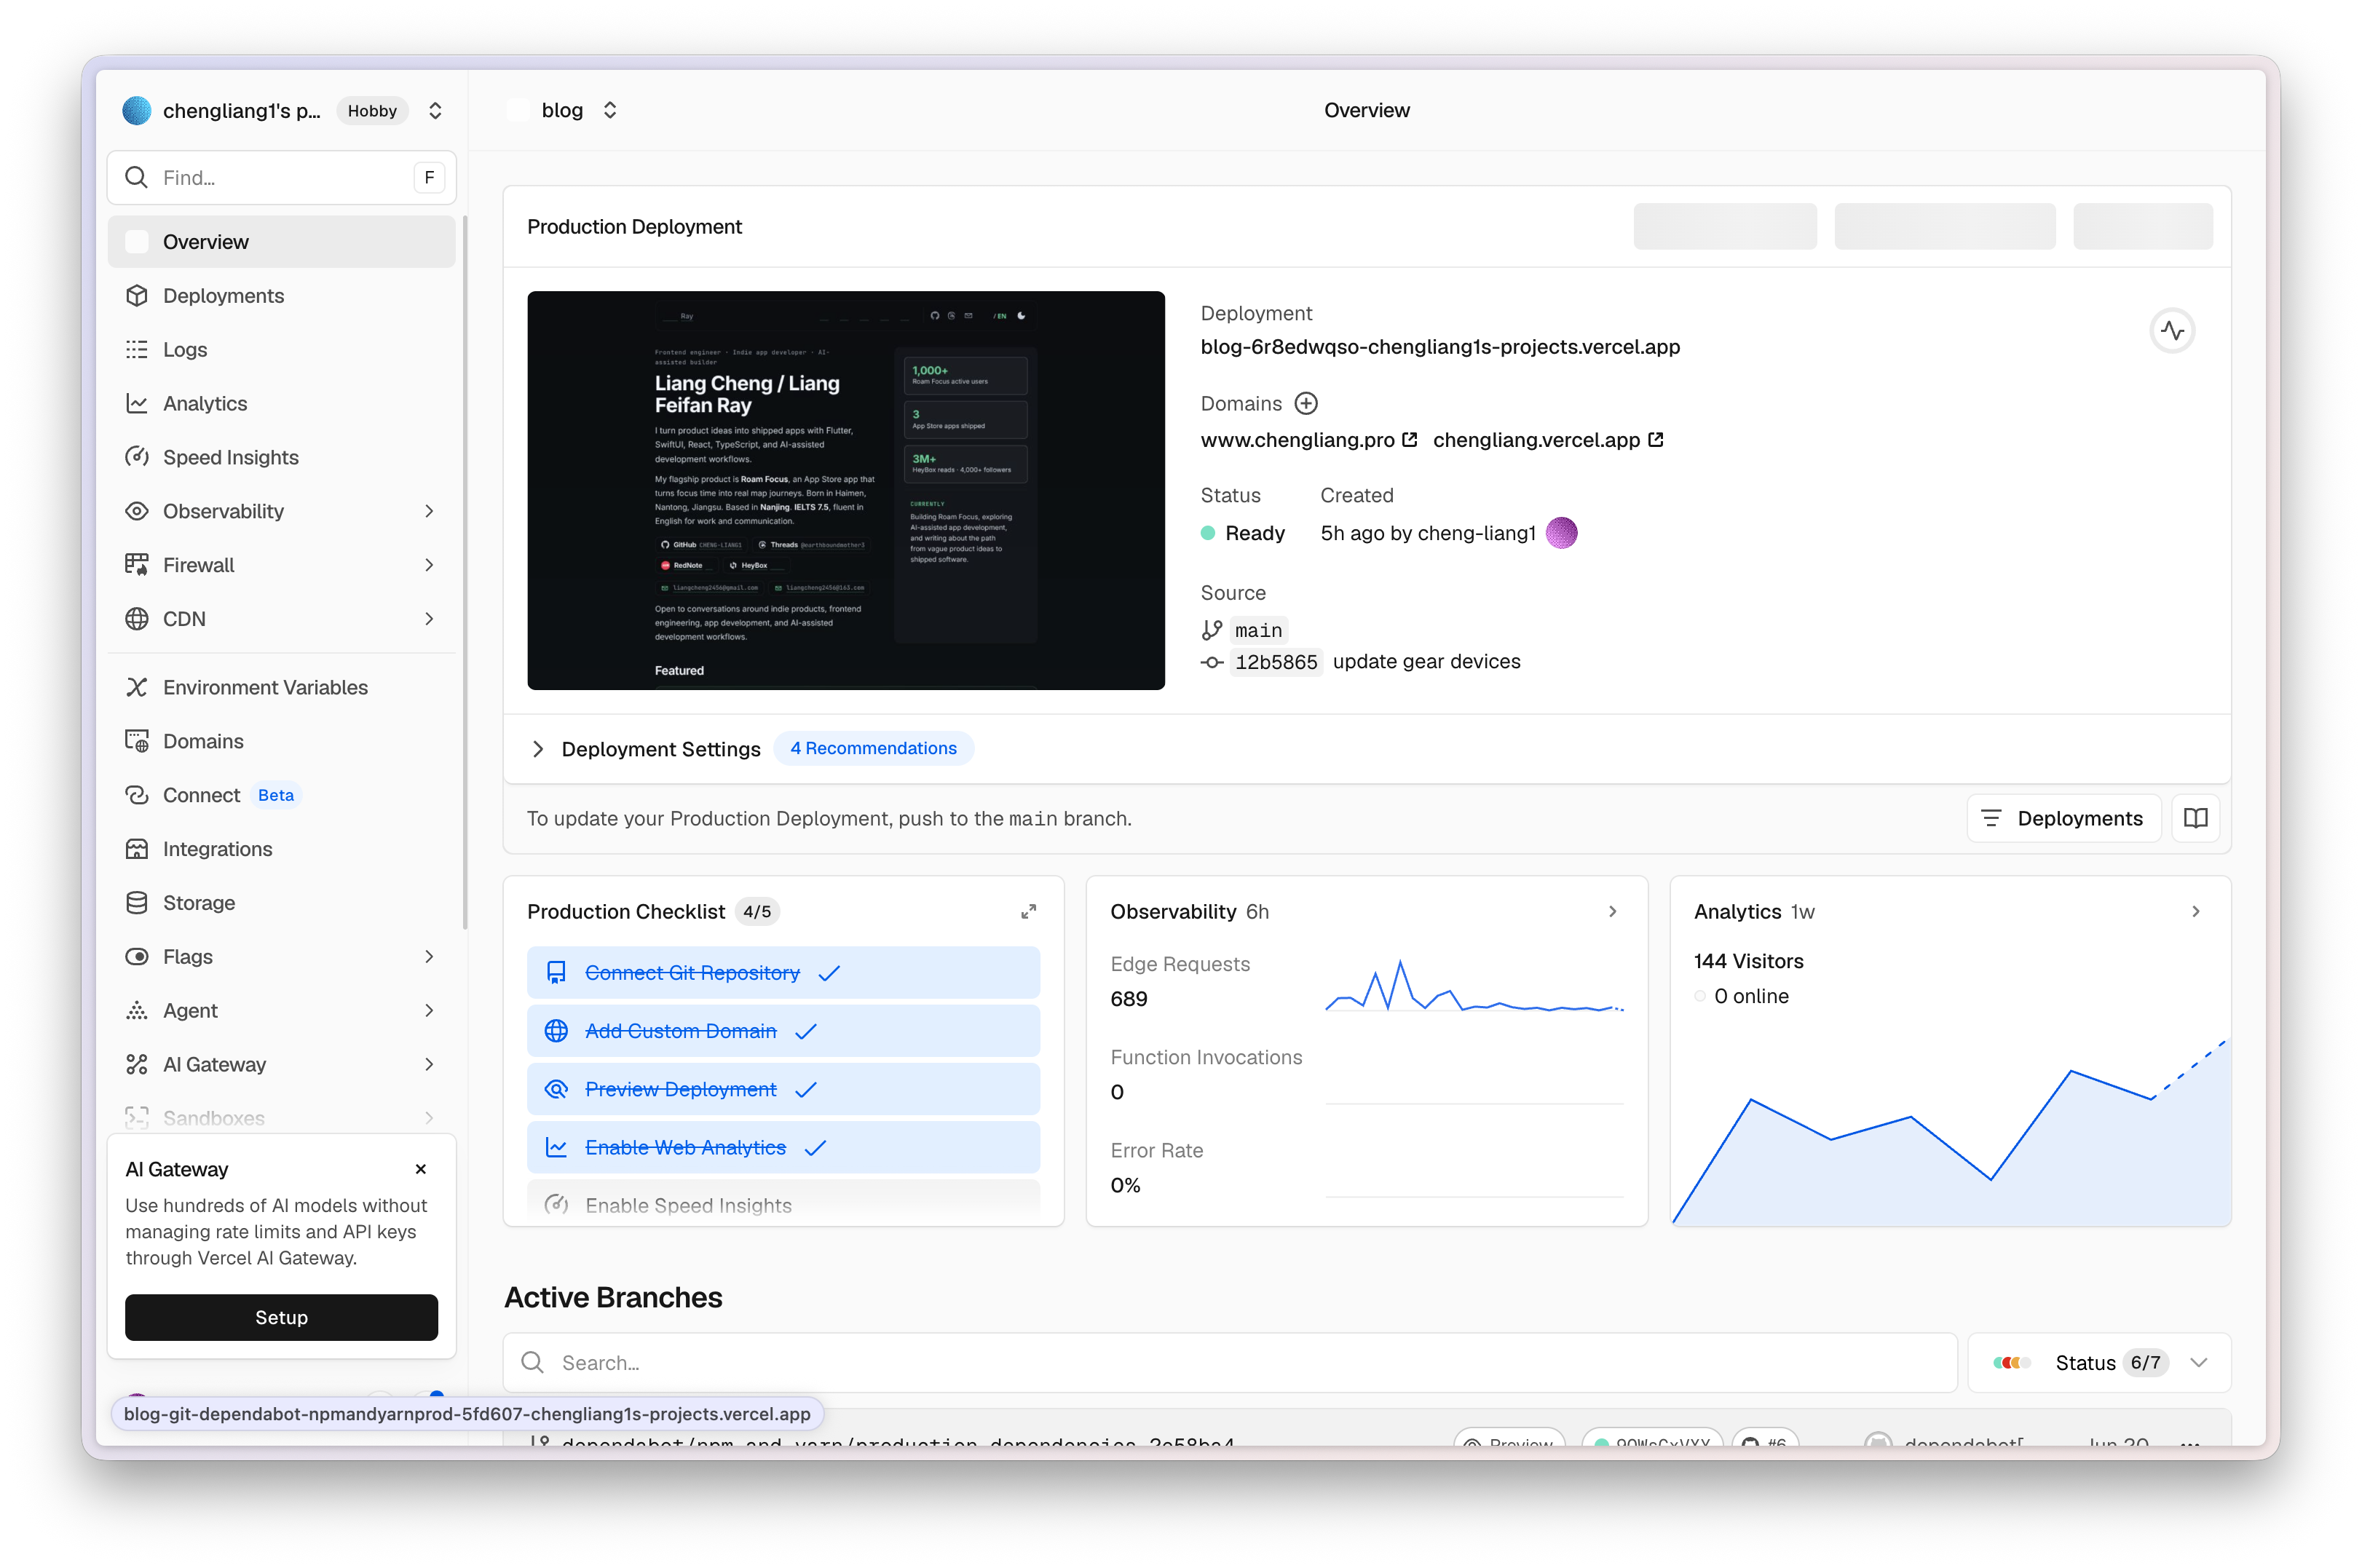Open the www.chengliang.pro domain link
This screenshot has width=2362, height=1568.
pyautogui.click(x=1297, y=440)
